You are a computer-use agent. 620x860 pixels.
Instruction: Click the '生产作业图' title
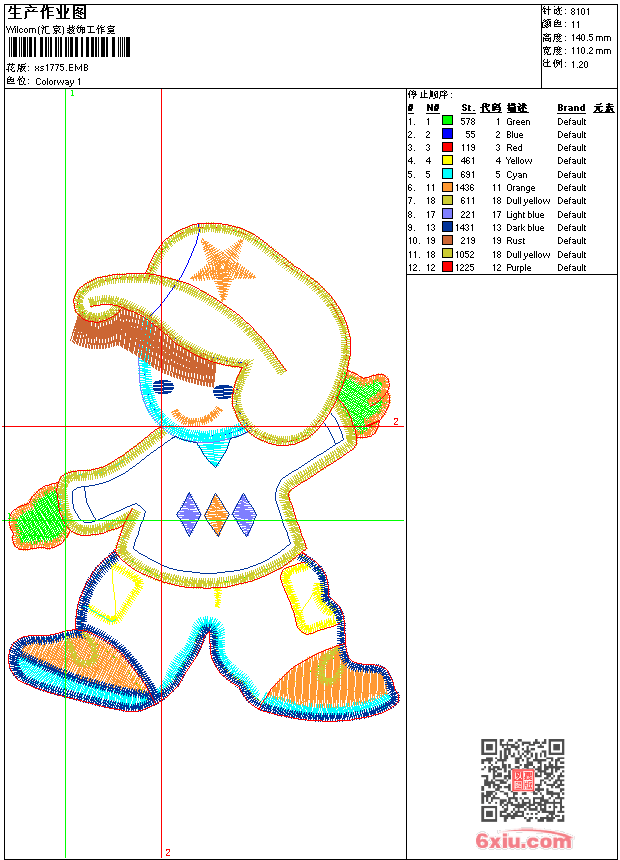point(47,13)
